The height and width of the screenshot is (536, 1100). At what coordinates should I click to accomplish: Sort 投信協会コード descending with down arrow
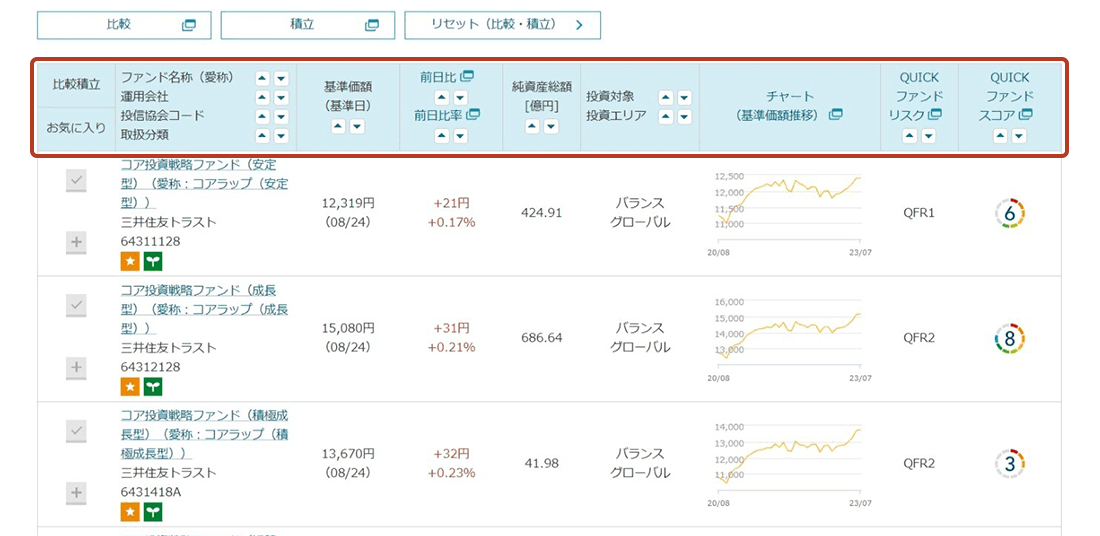coord(281,116)
